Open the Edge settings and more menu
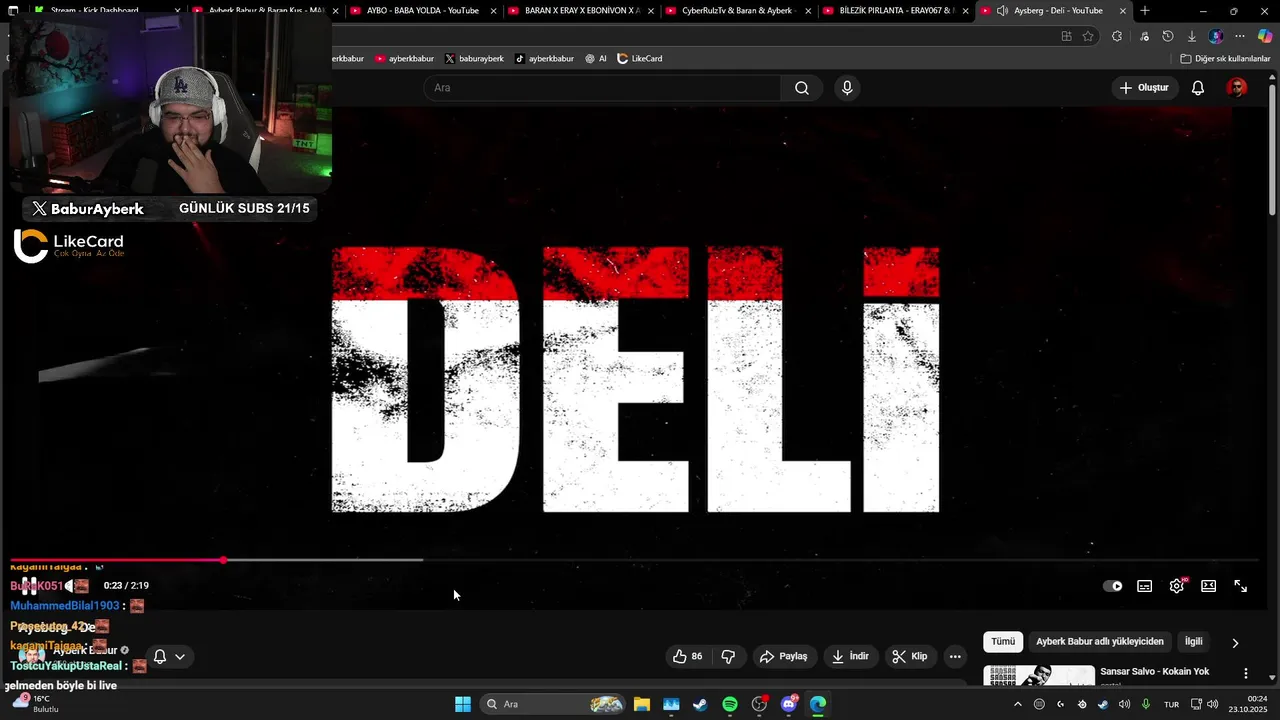This screenshot has width=1280, height=720. [1240, 36]
